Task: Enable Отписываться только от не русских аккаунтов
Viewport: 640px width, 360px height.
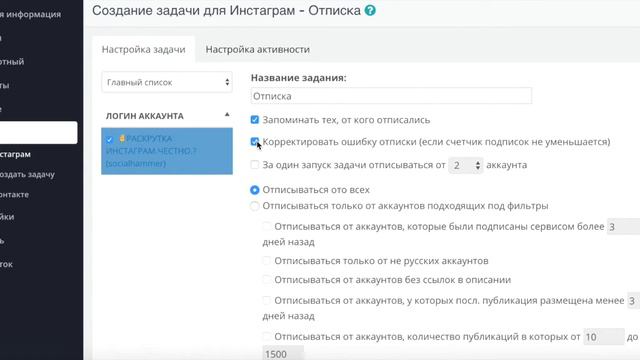Action: (x=267, y=260)
